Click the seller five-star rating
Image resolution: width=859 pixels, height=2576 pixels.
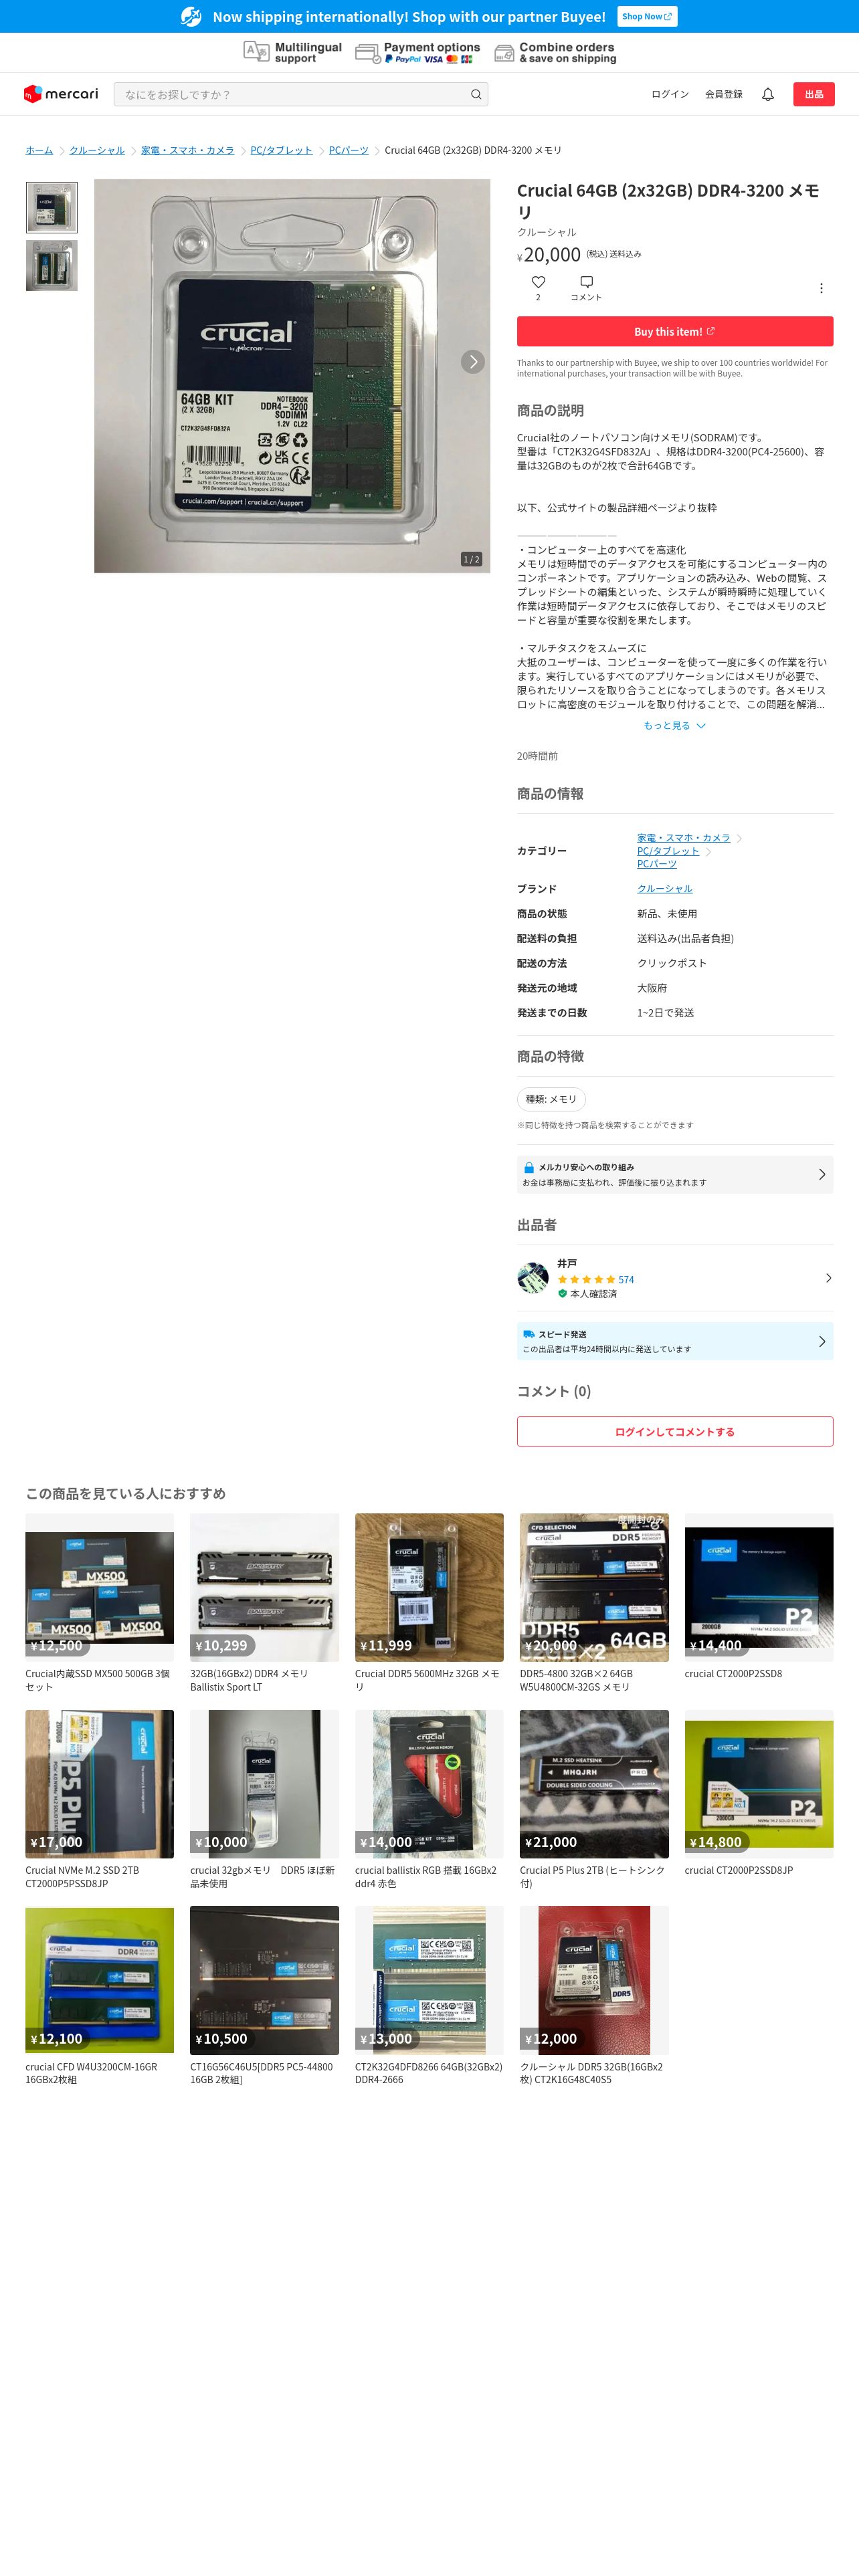pyautogui.click(x=586, y=1279)
